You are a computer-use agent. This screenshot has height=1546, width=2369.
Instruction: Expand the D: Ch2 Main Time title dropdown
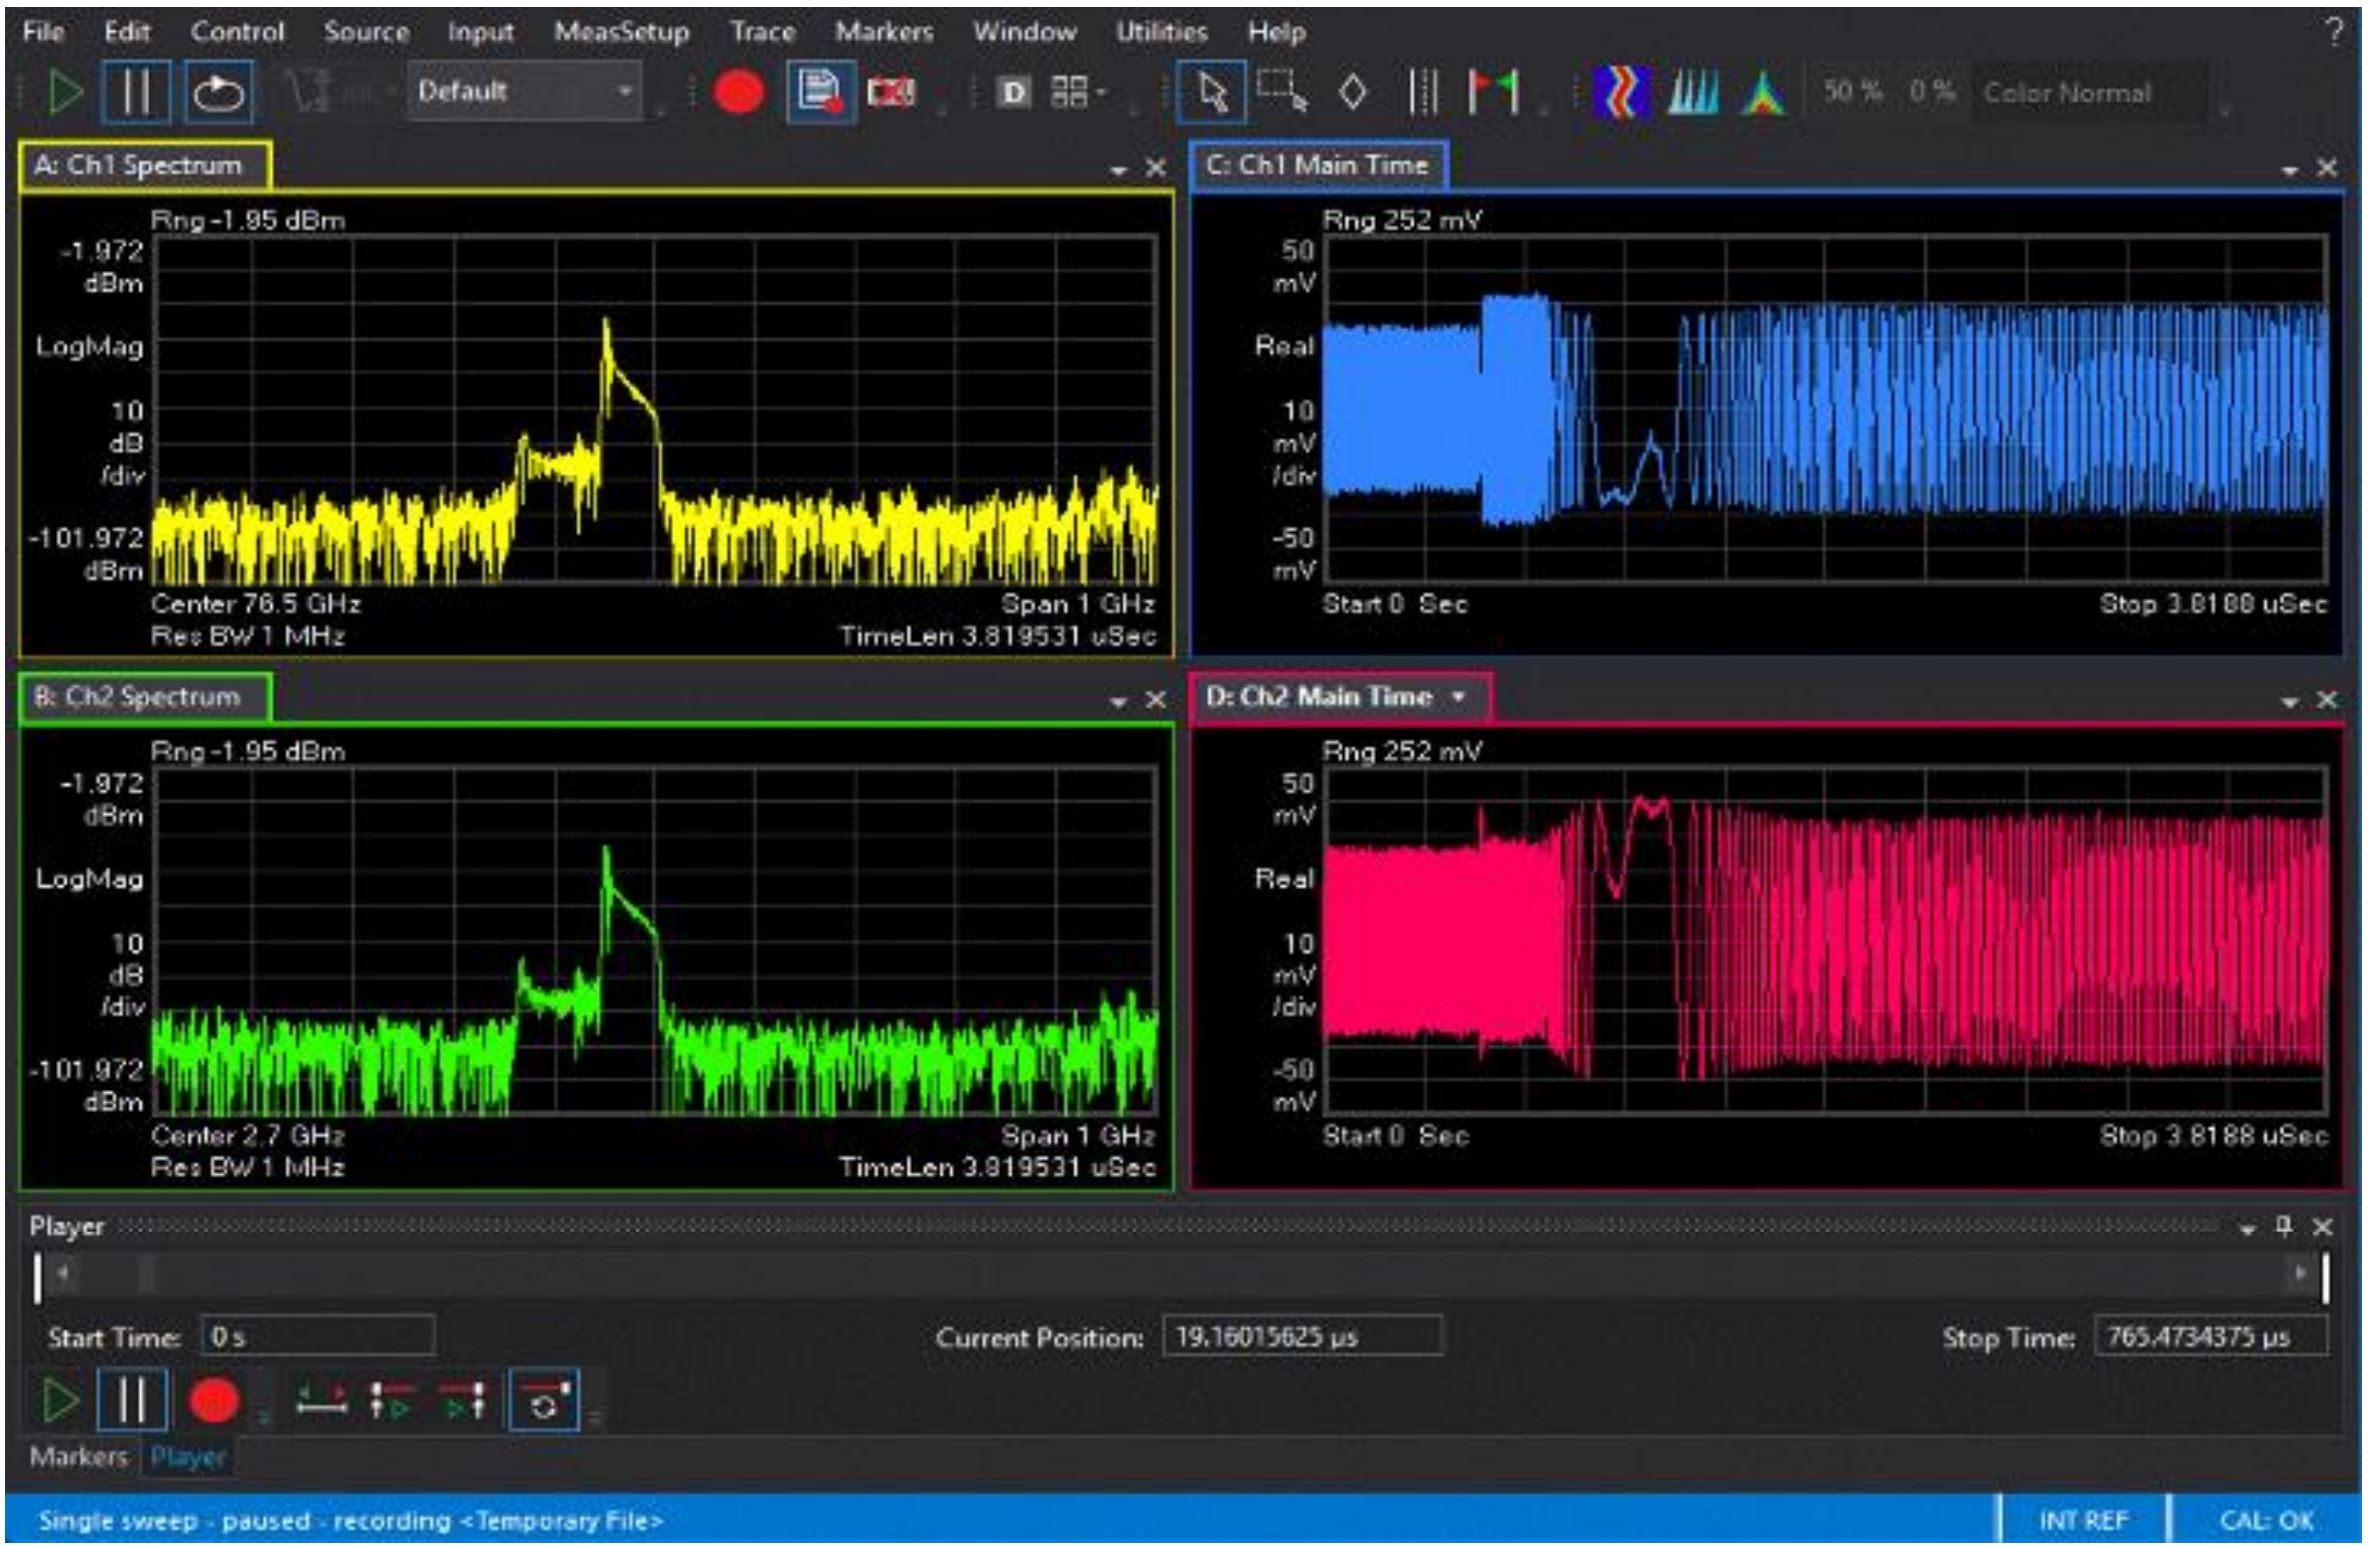click(1458, 698)
